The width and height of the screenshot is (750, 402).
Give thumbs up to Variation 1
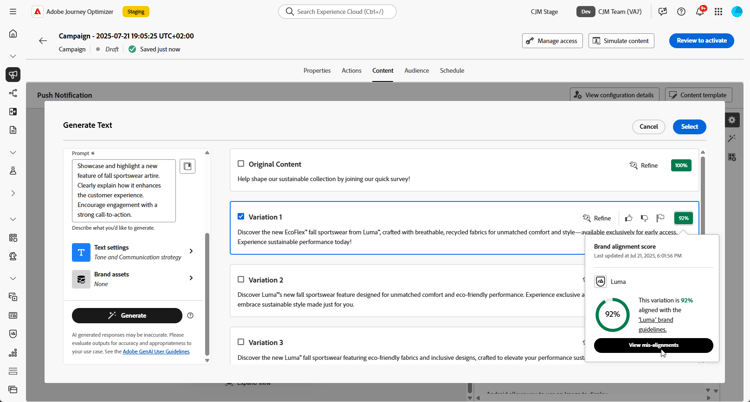(x=629, y=218)
